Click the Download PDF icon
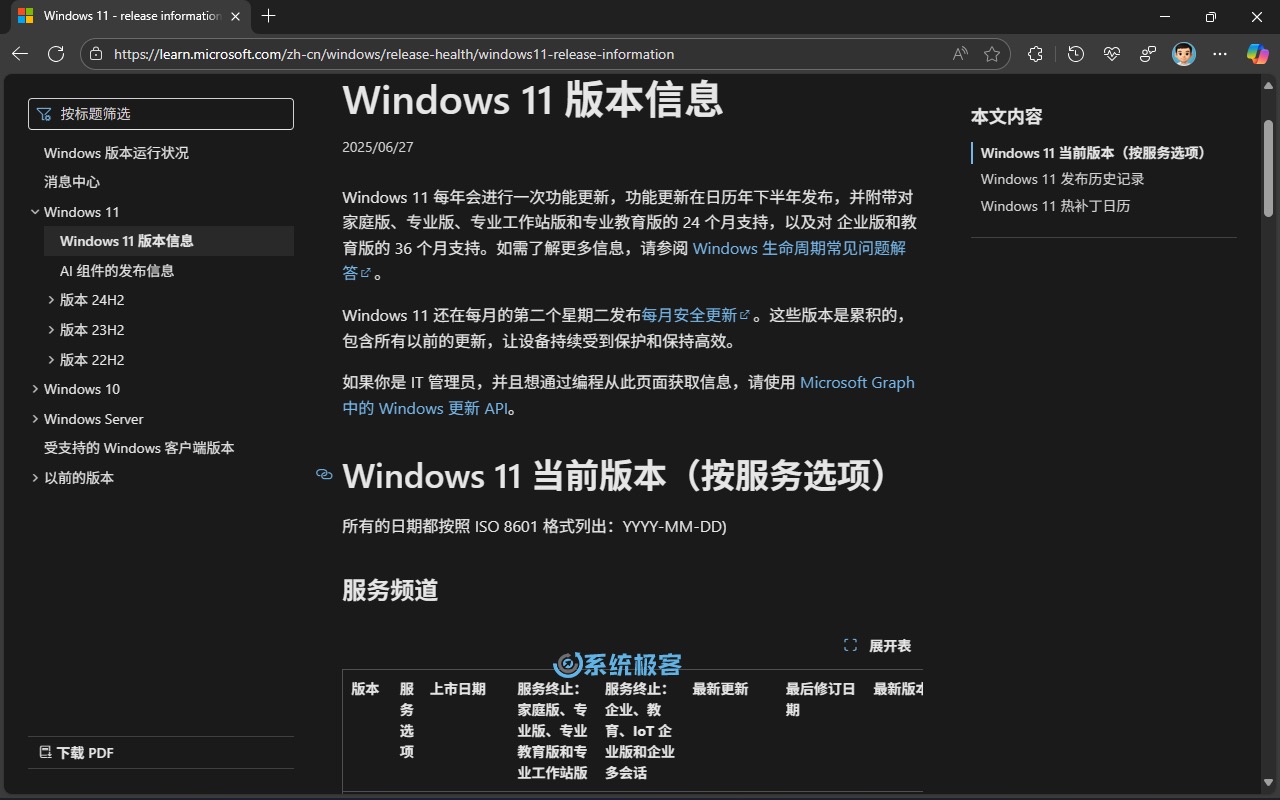The image size is (1280, 800). coord(45,752)
